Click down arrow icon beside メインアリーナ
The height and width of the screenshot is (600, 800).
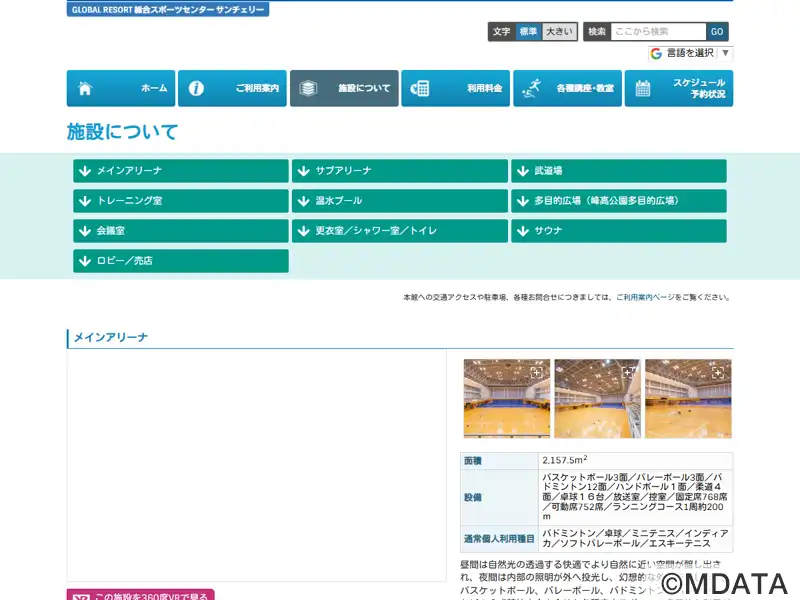point(85,171)
